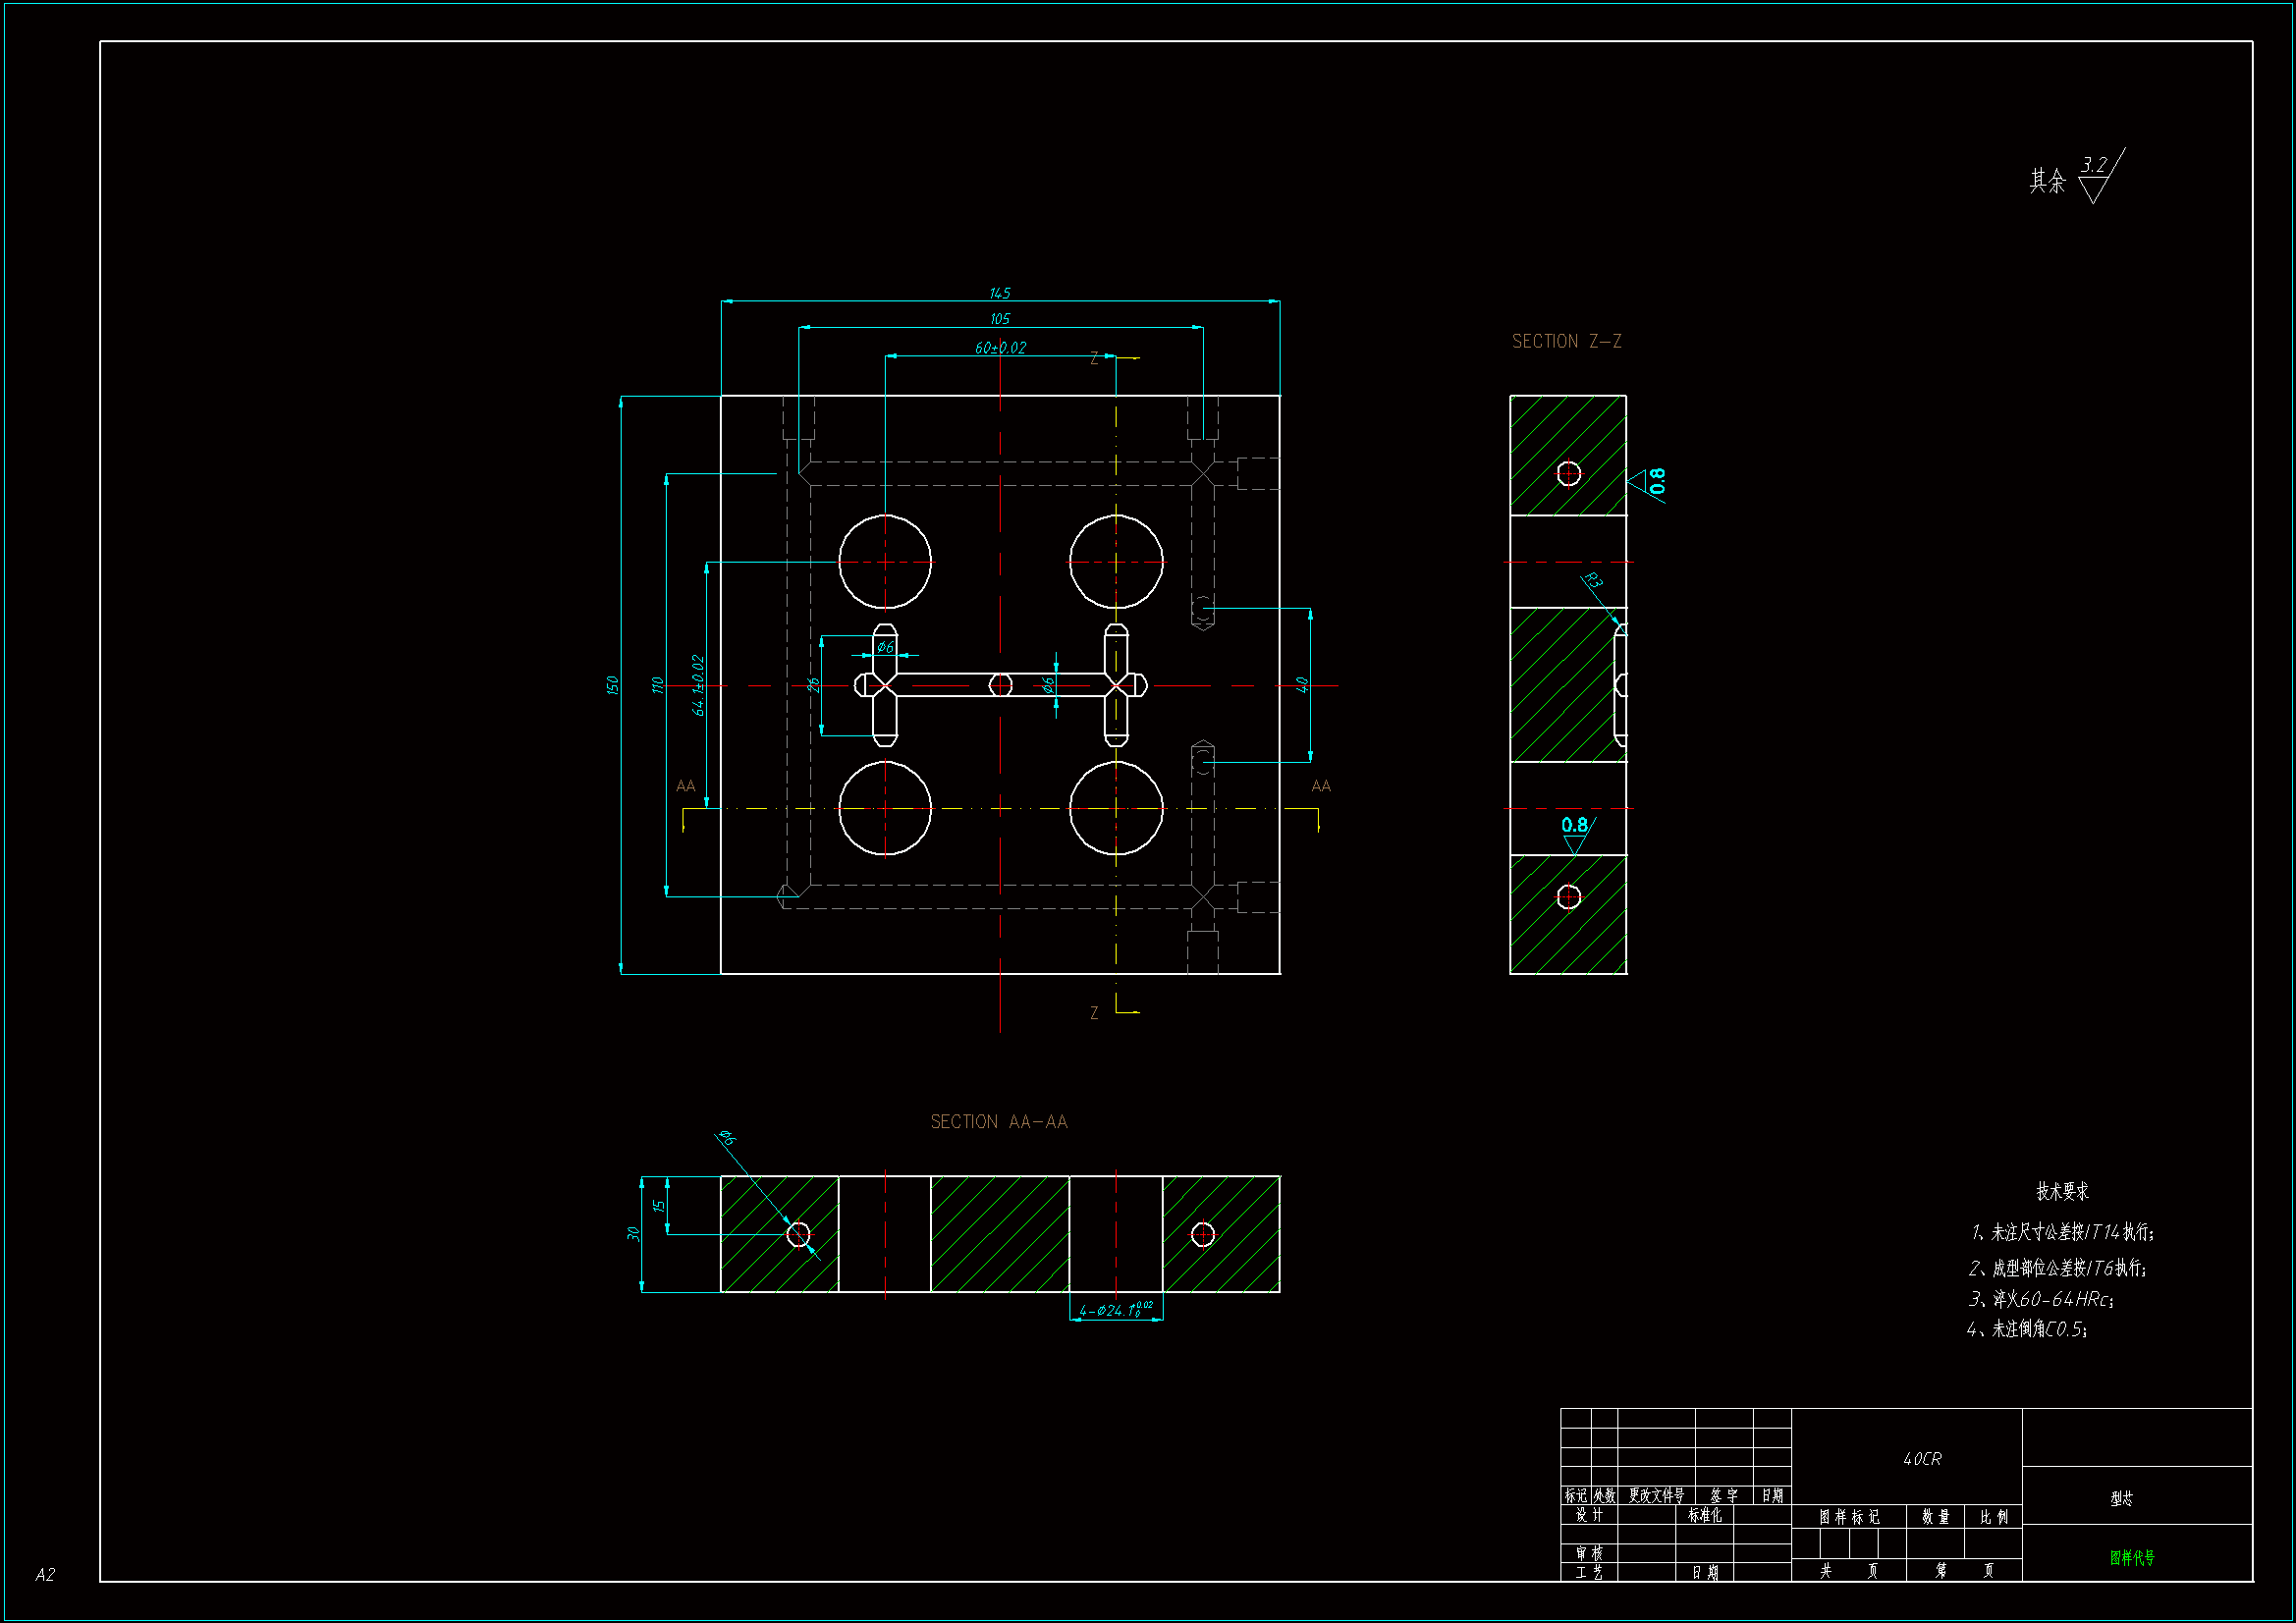The image size is (2296, 1623).
Task: Click the top-left circular hole in plan view
Action: pos(885,562)
